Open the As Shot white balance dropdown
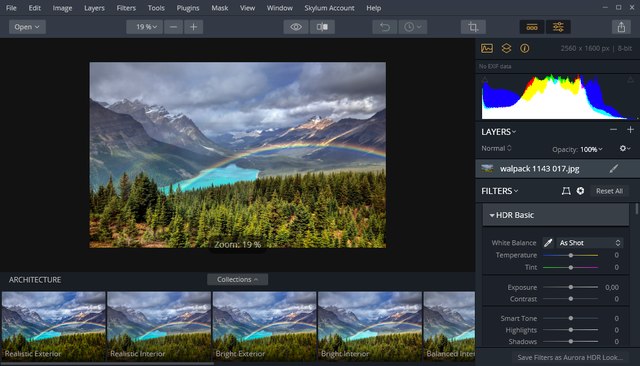This screenshot has height=366, width=640. 590,243
